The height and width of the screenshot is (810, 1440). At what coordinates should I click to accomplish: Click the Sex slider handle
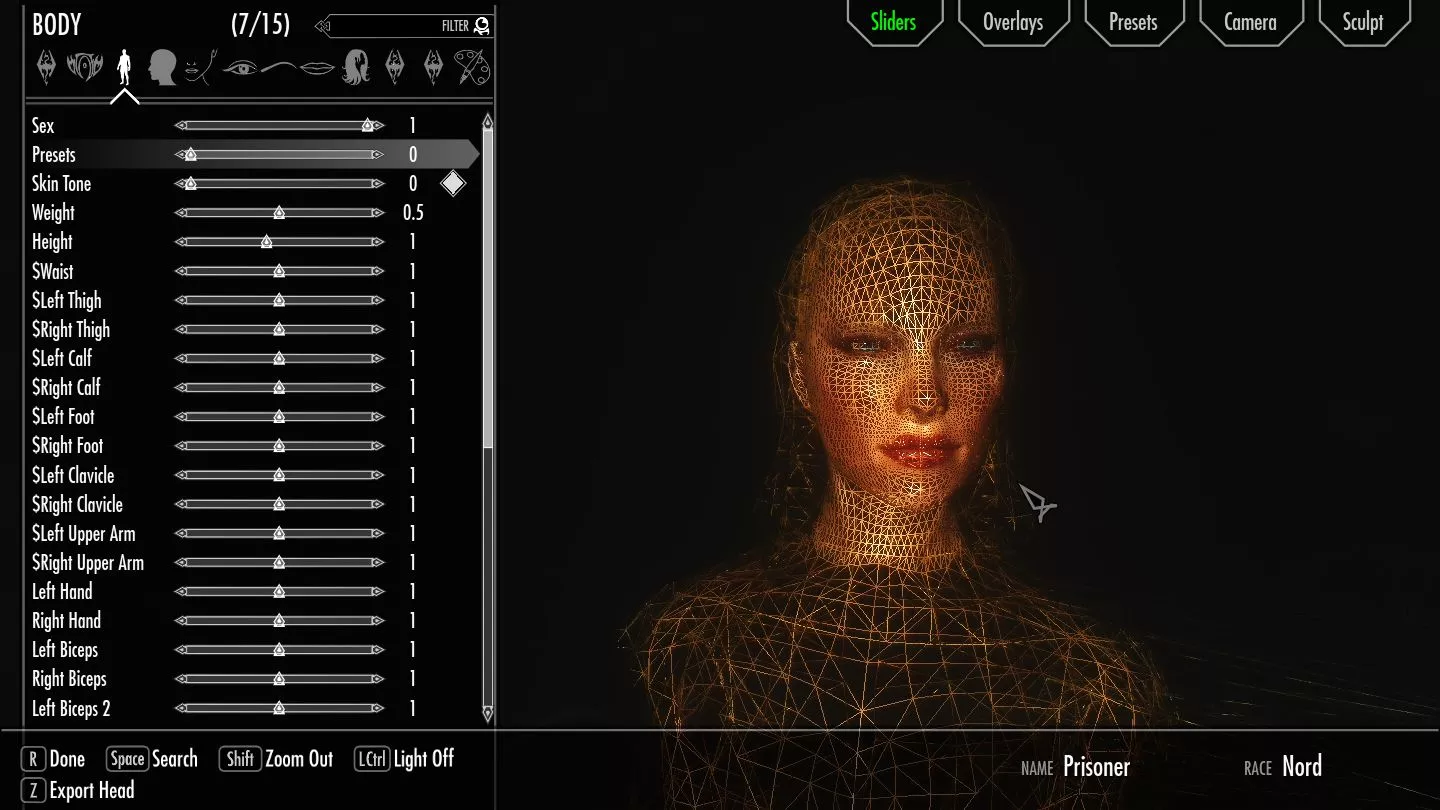368,126
